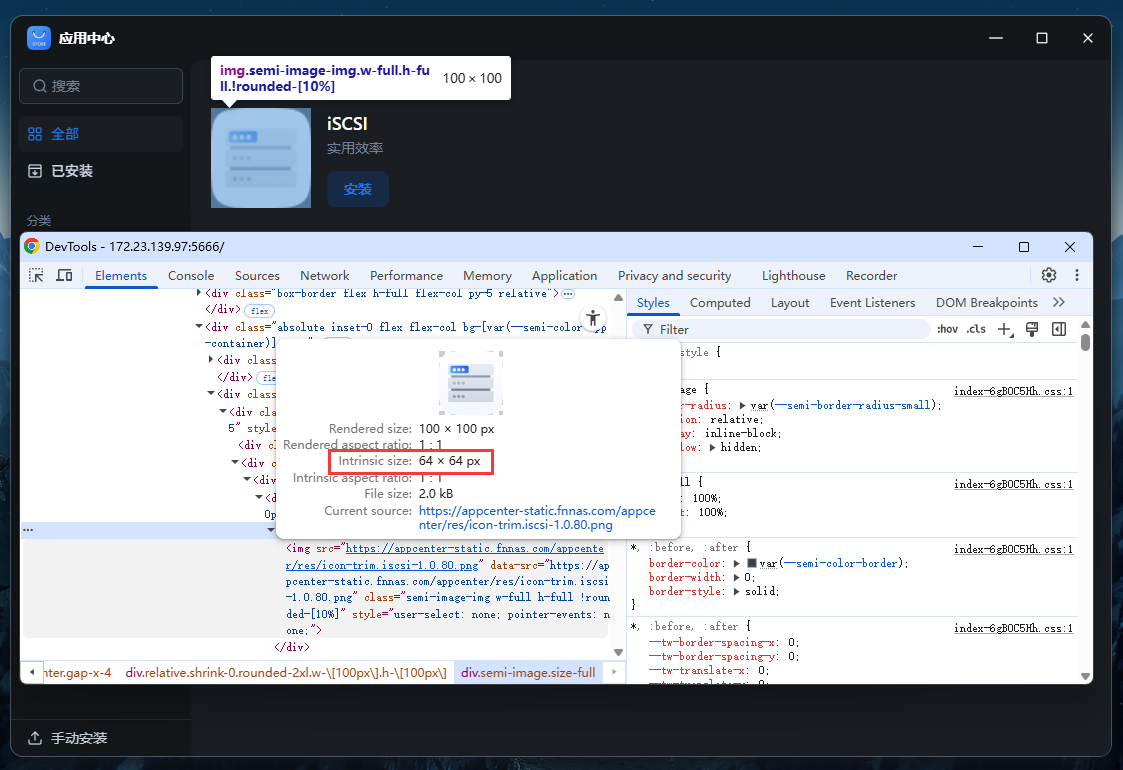Select div.semi-image.size-full breadcrumb
The height and width of the screenshot is (770, 1123).
(x=528, y=673)
